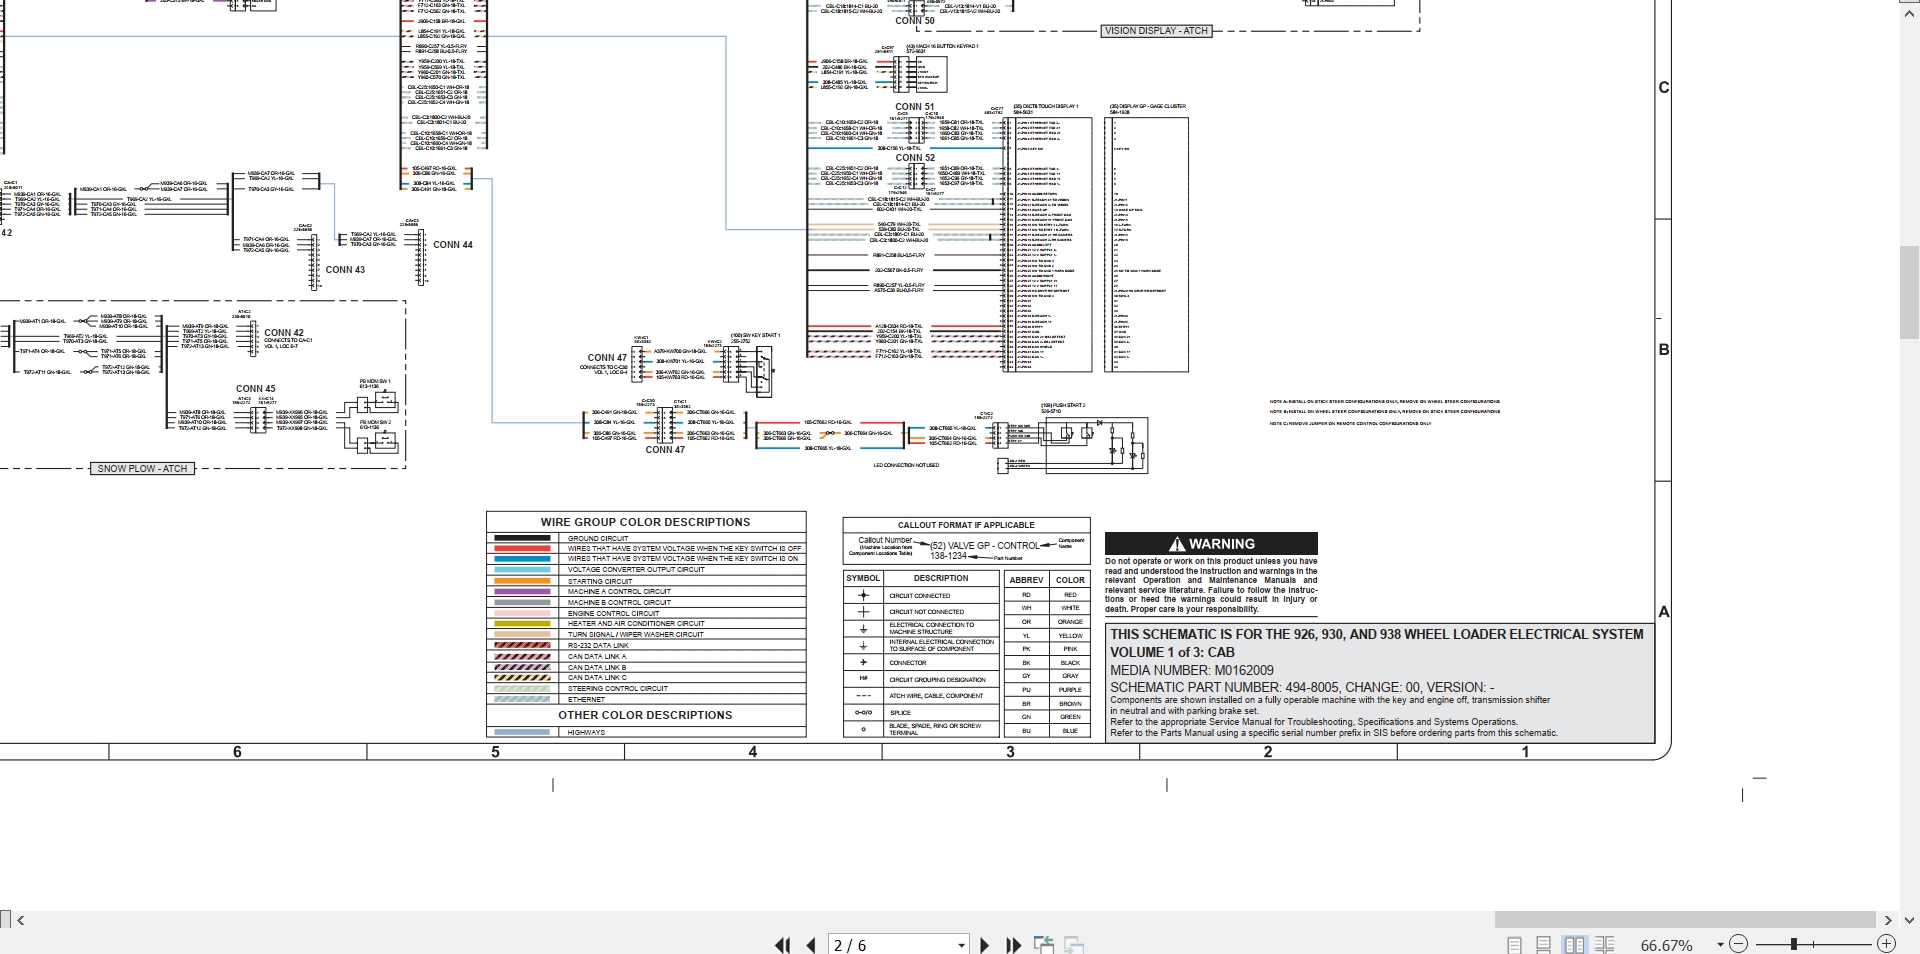Click the scroll right arrow

[x=1887, y=920]
